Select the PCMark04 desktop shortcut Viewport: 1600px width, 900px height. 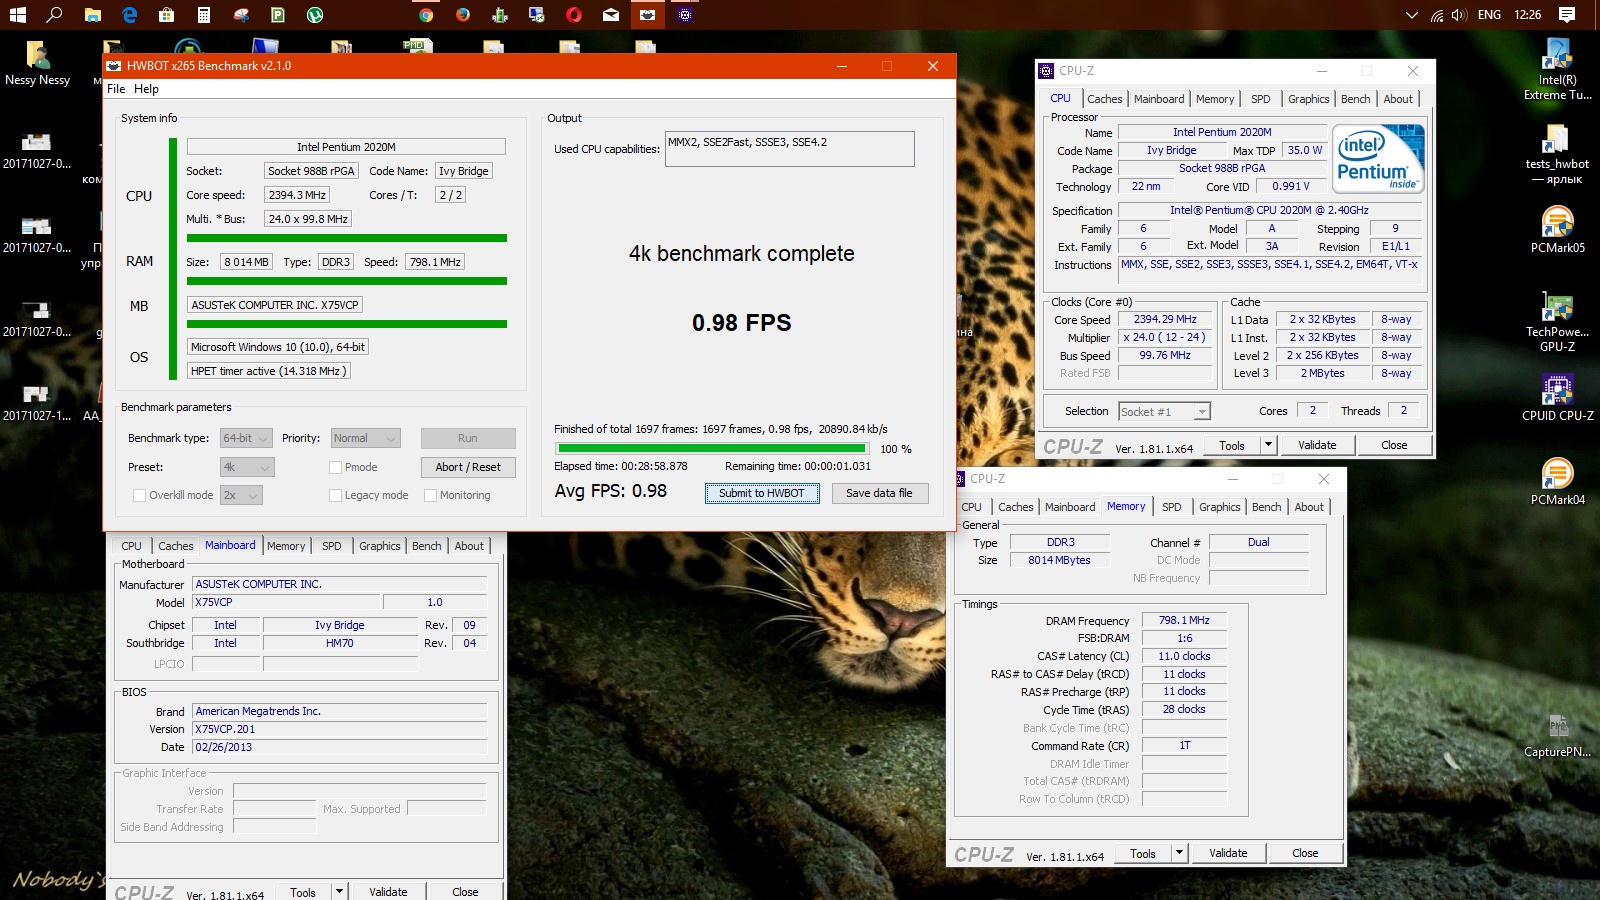pos(1557,481)
